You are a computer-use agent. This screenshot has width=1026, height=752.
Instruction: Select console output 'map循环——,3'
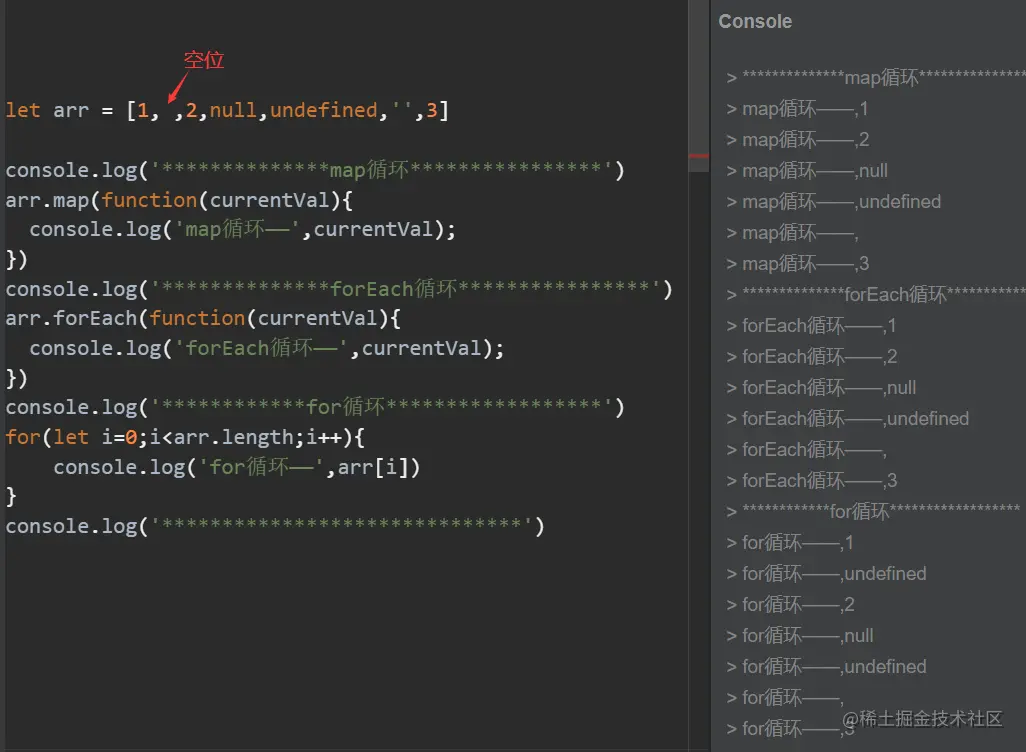(798, 264)
